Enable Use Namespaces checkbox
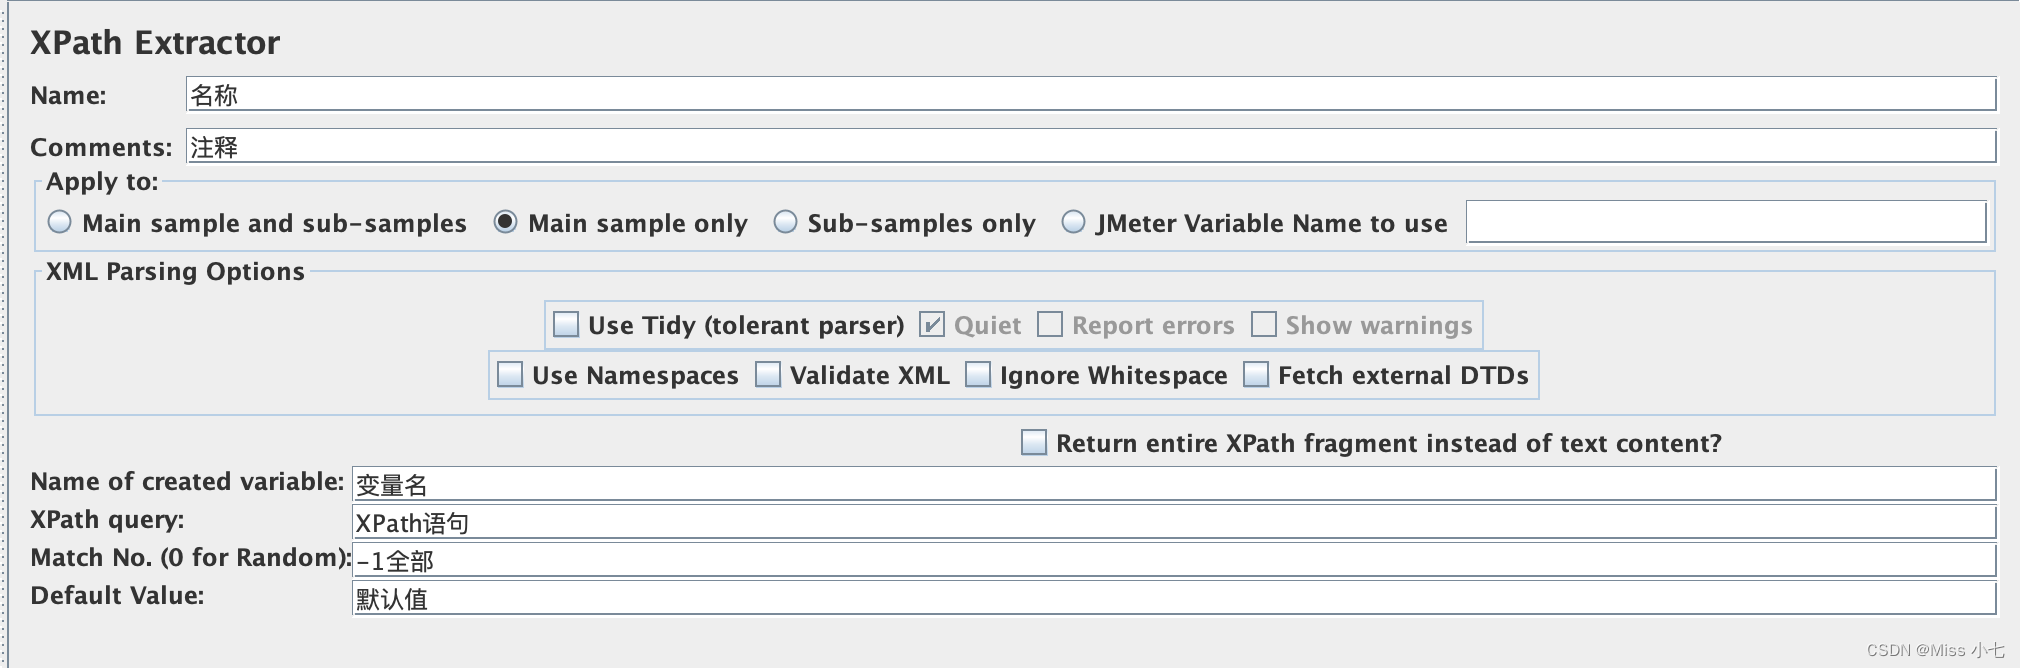Screen dimensions: 2020x668 pos(510,375)
